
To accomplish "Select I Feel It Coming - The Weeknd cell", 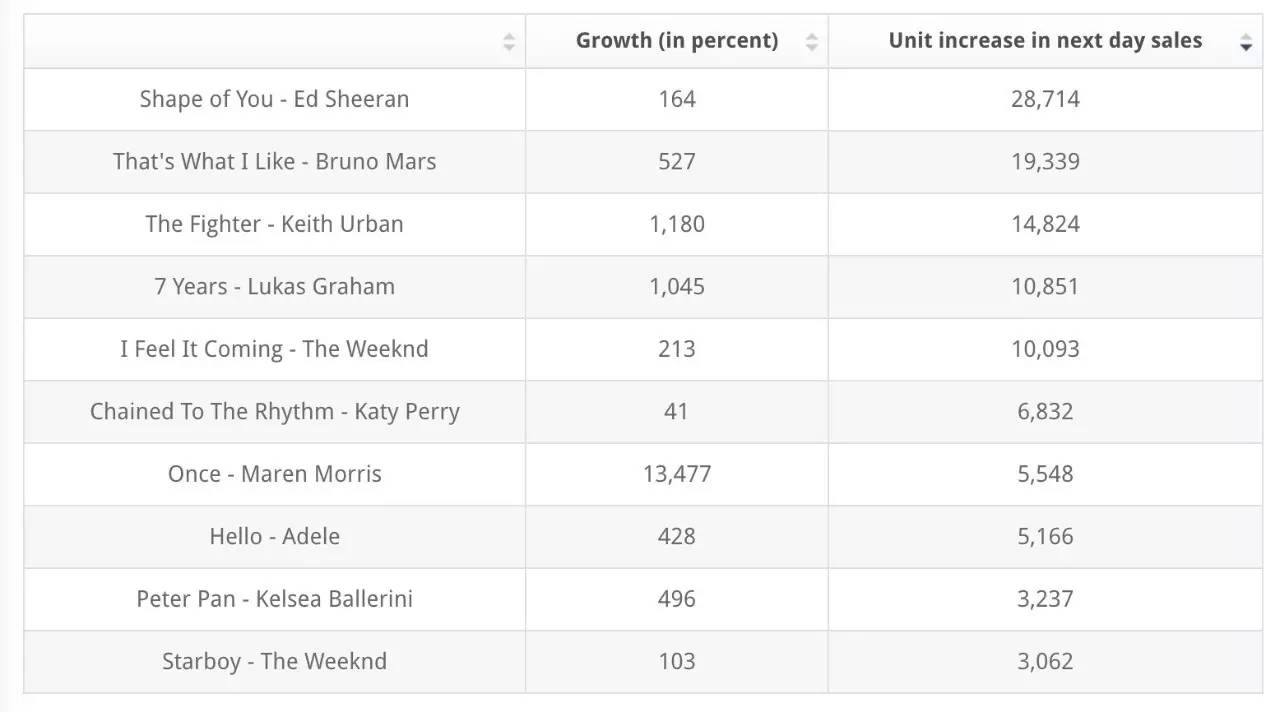I will pyautogui.click(x=274, y=349).
